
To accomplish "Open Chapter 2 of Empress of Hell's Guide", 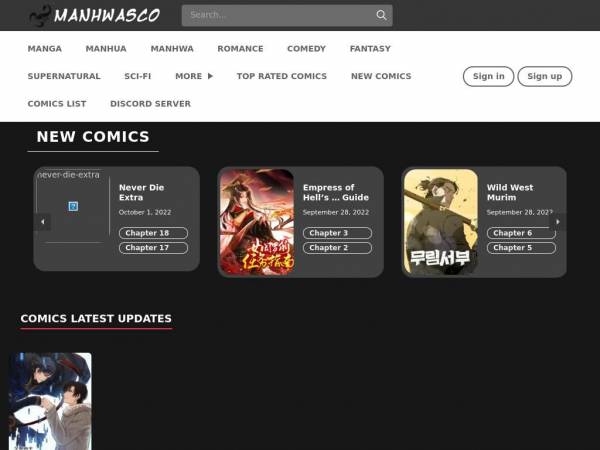I will click(337, 248).
